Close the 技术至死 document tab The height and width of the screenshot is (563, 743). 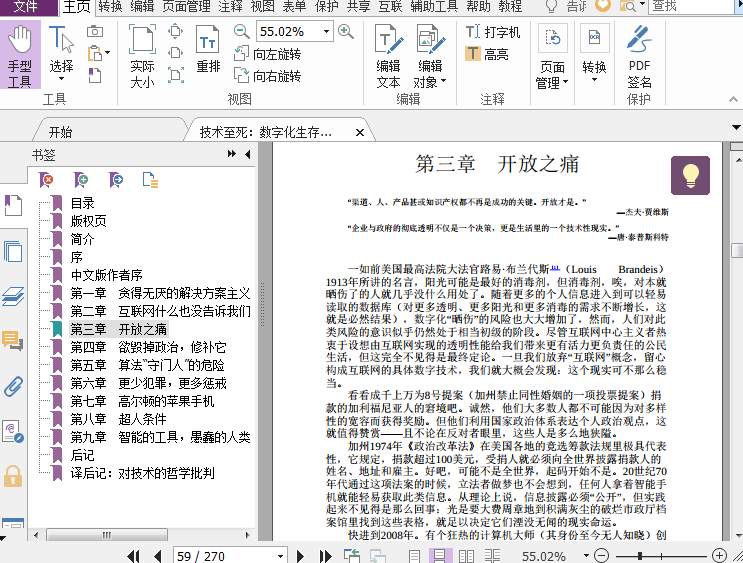pos(360,133)
